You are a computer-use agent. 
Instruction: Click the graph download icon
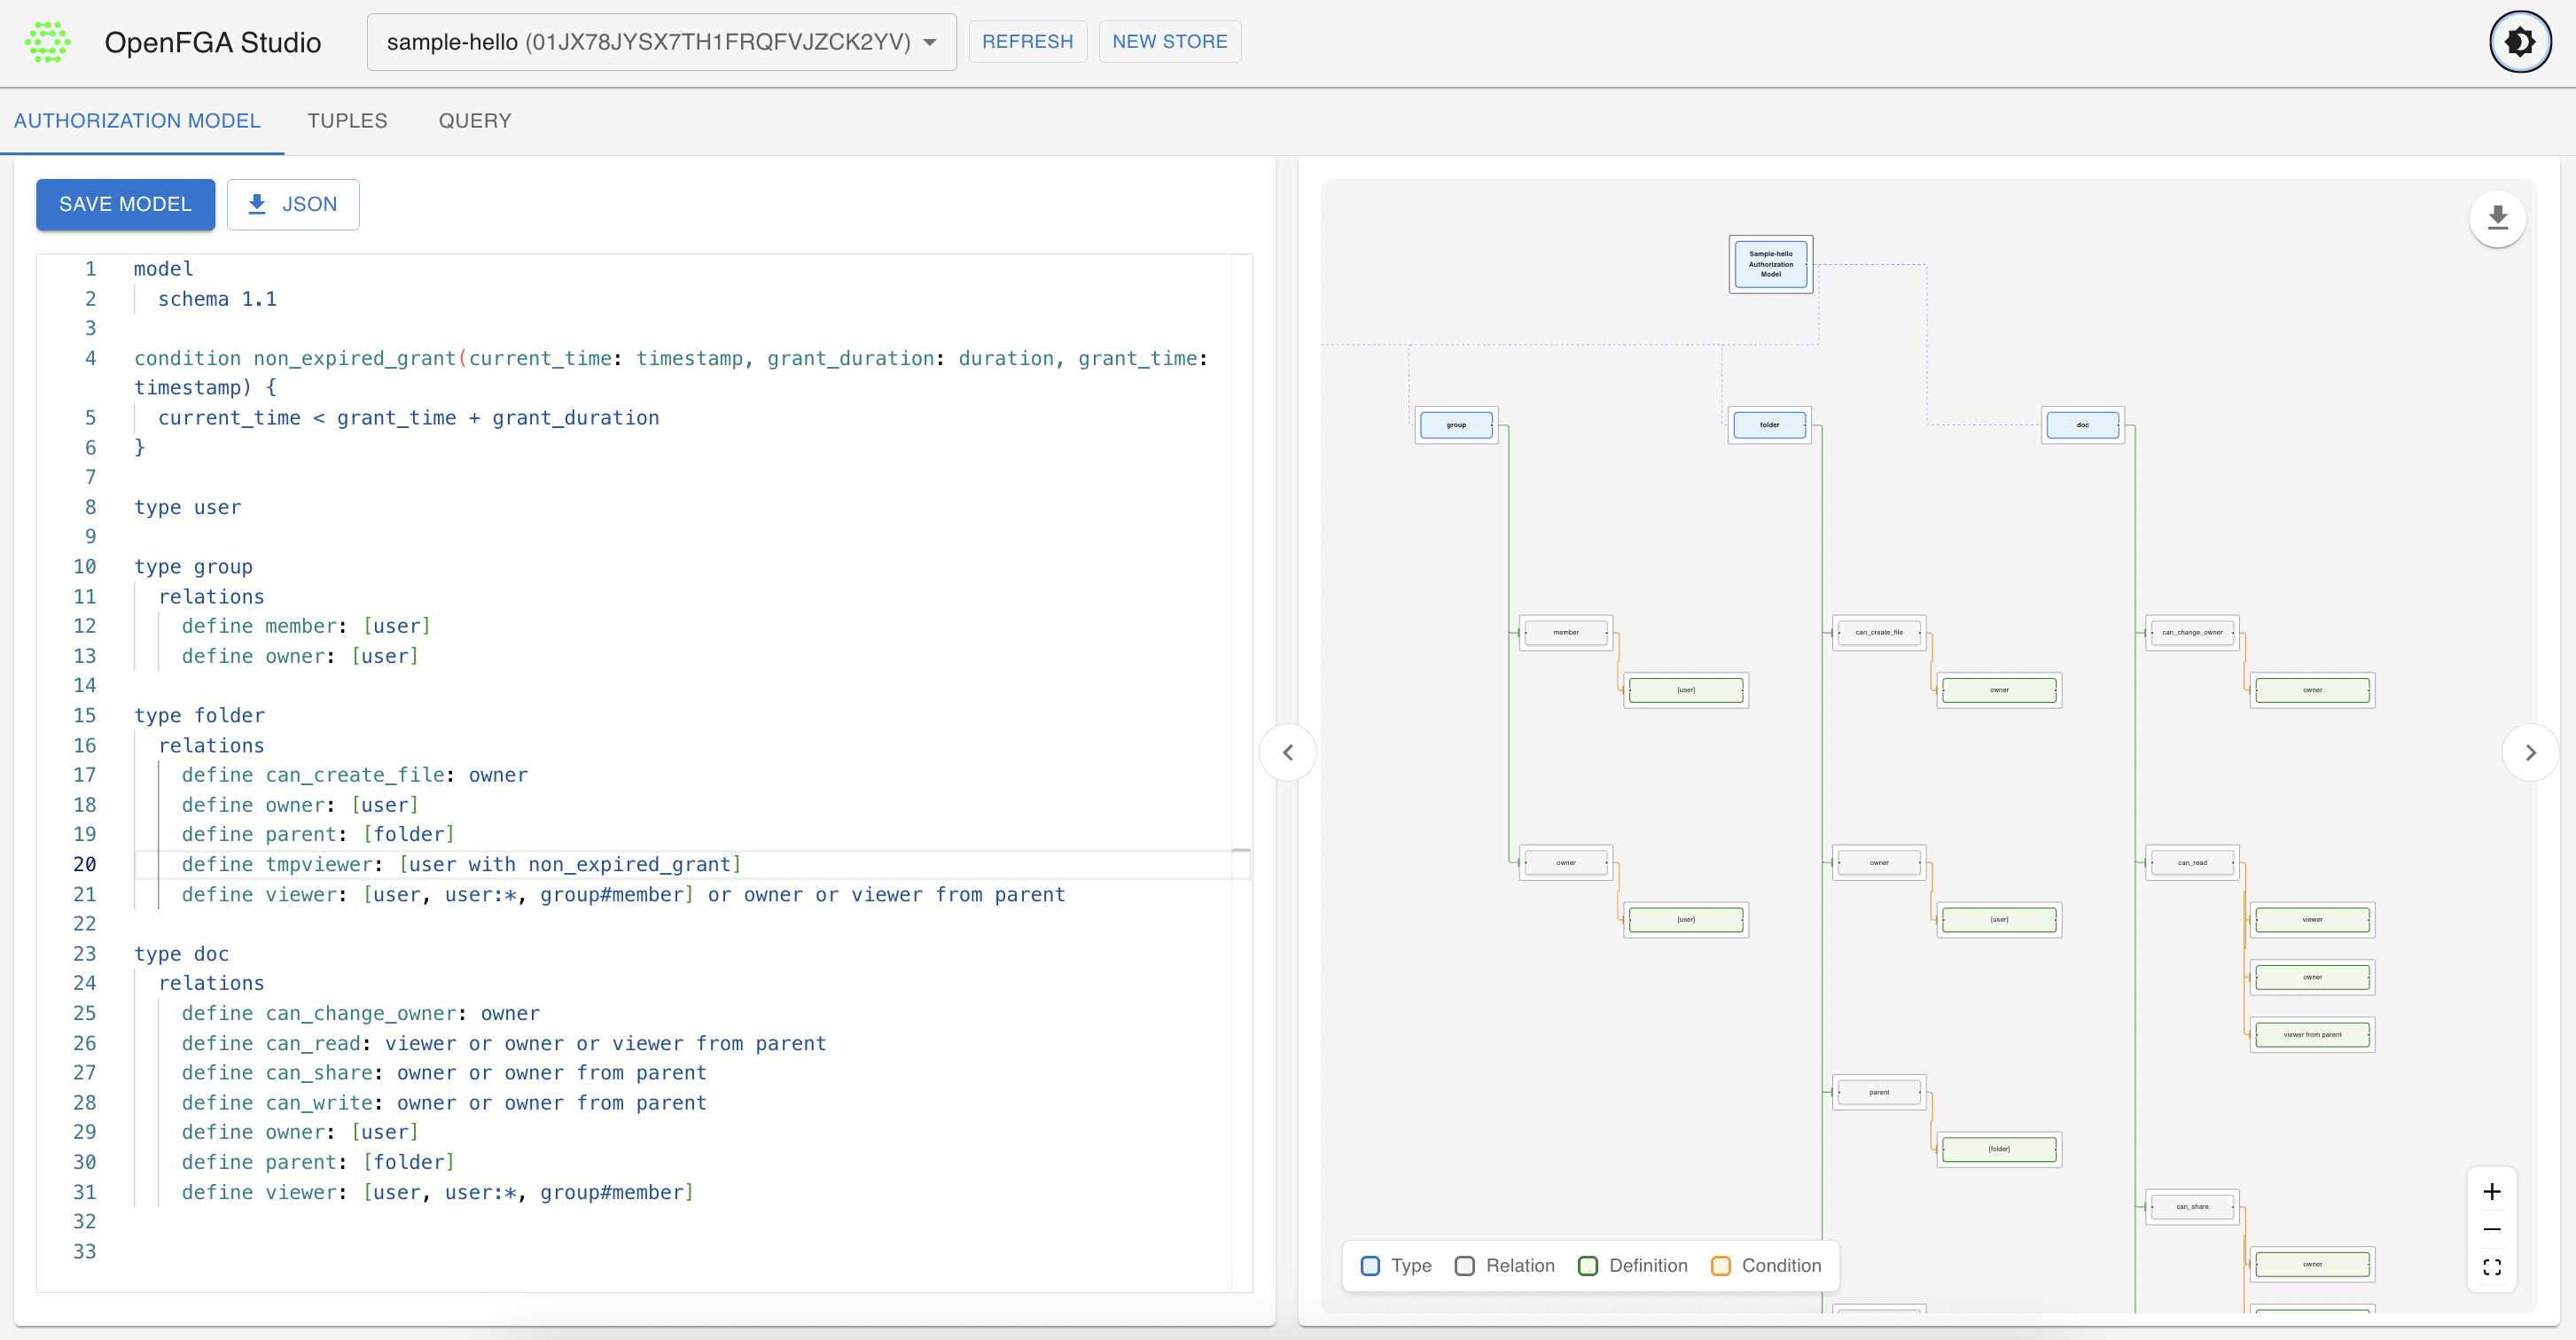(2497, 218)
